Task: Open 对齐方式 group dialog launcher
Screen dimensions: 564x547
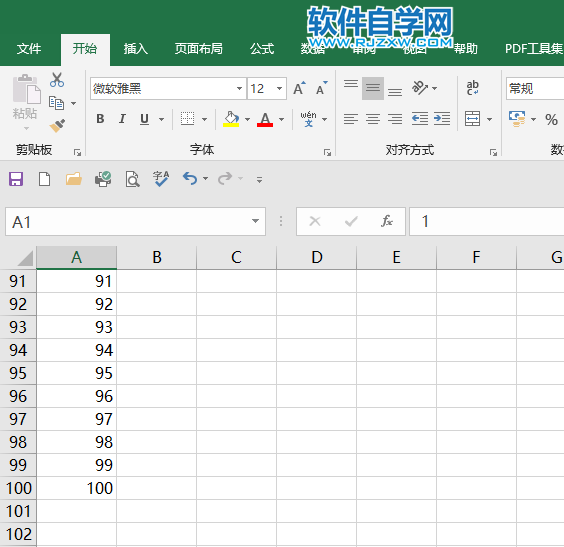Action: (493, 152)
